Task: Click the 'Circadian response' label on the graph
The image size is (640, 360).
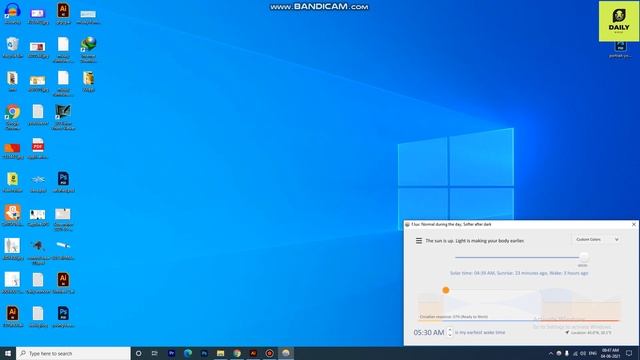Action: coord(453,317)
